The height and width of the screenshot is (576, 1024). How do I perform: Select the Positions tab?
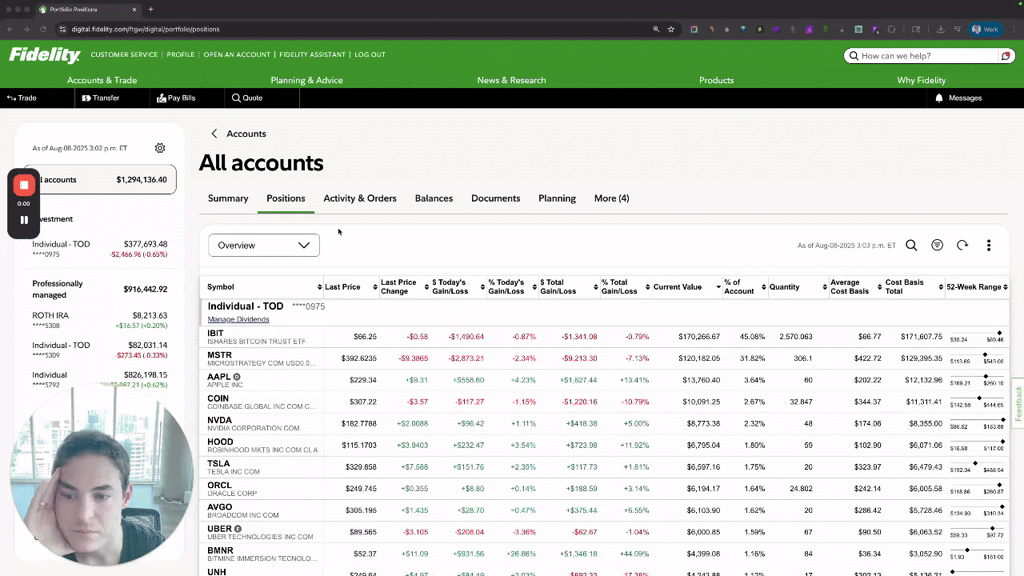(x=285, y=199)
